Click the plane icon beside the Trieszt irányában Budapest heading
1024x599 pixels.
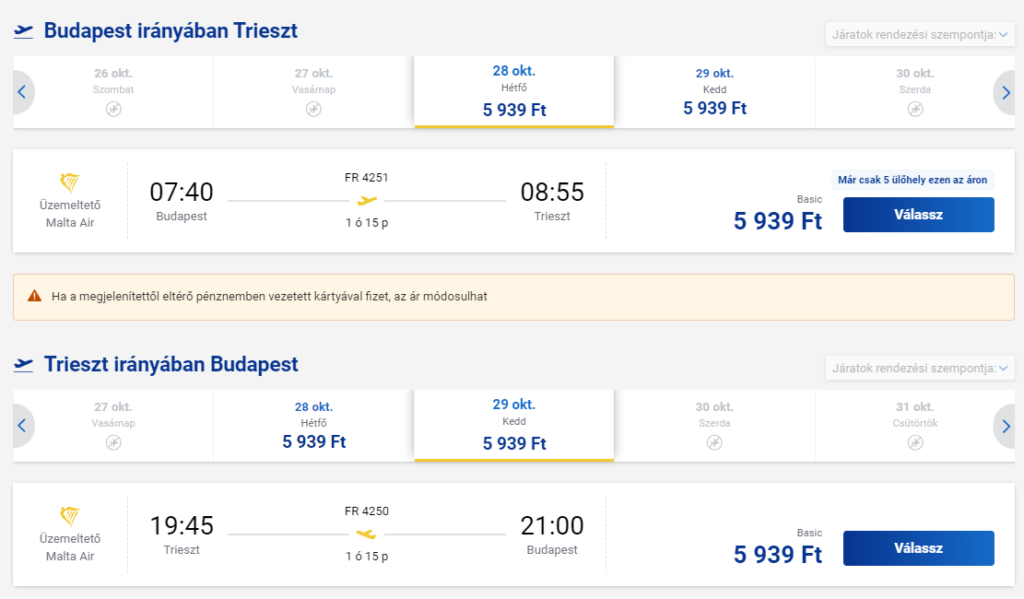pos(24,364)
